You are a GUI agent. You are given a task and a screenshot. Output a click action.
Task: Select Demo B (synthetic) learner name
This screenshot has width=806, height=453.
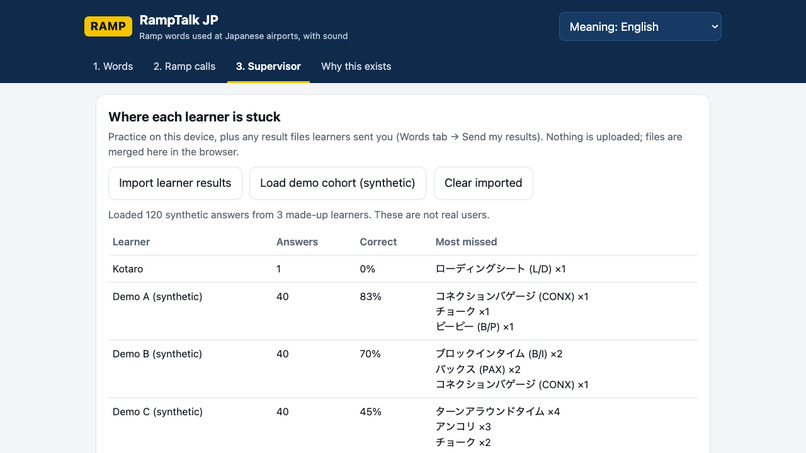pyautogui.click(x=157, y=354)
